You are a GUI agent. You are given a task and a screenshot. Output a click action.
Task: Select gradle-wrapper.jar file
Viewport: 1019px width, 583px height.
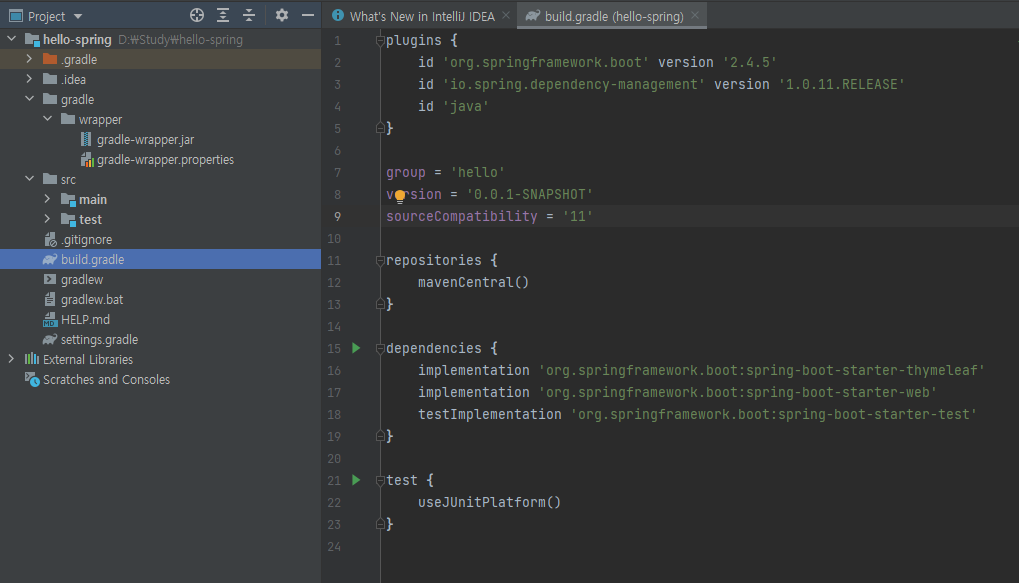click(145, 140)
